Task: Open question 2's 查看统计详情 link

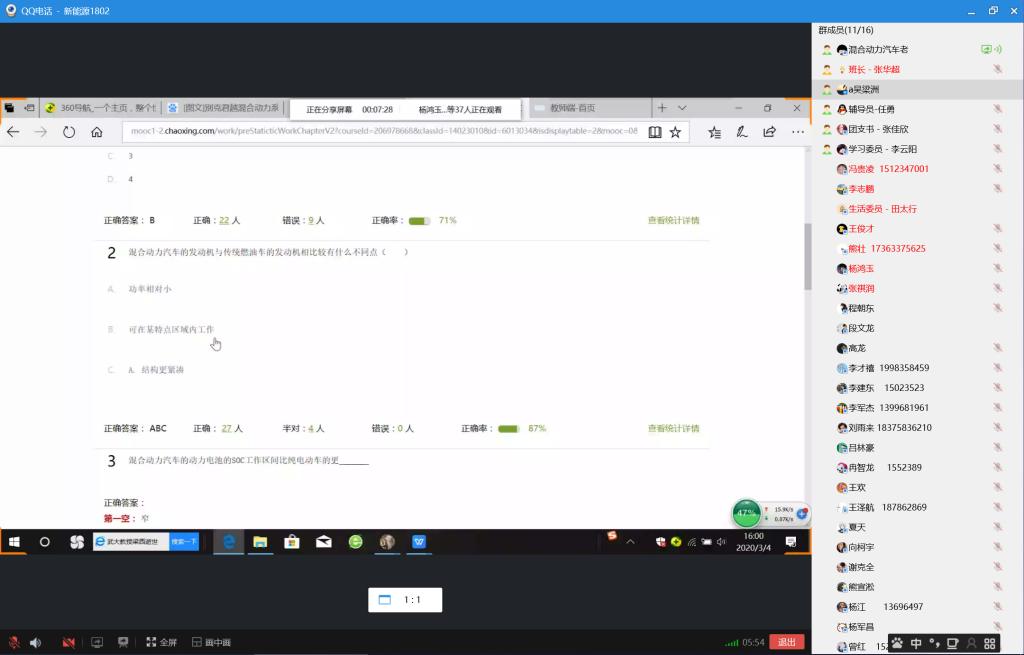Action: point(673,428)
